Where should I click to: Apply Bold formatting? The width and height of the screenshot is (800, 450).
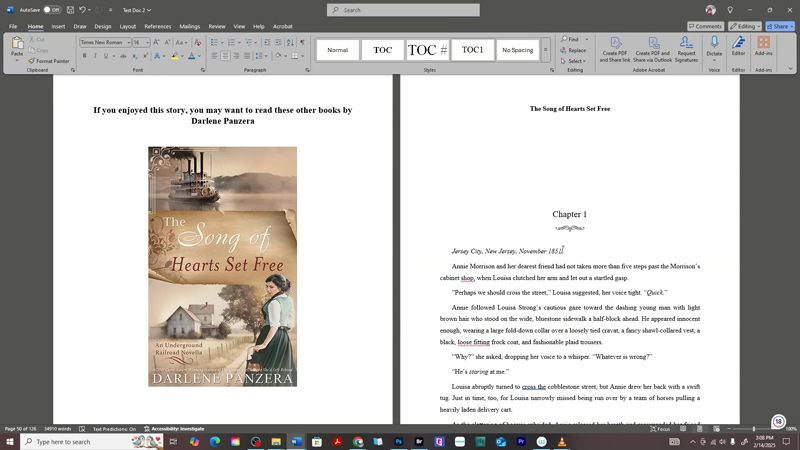point(85,56)
